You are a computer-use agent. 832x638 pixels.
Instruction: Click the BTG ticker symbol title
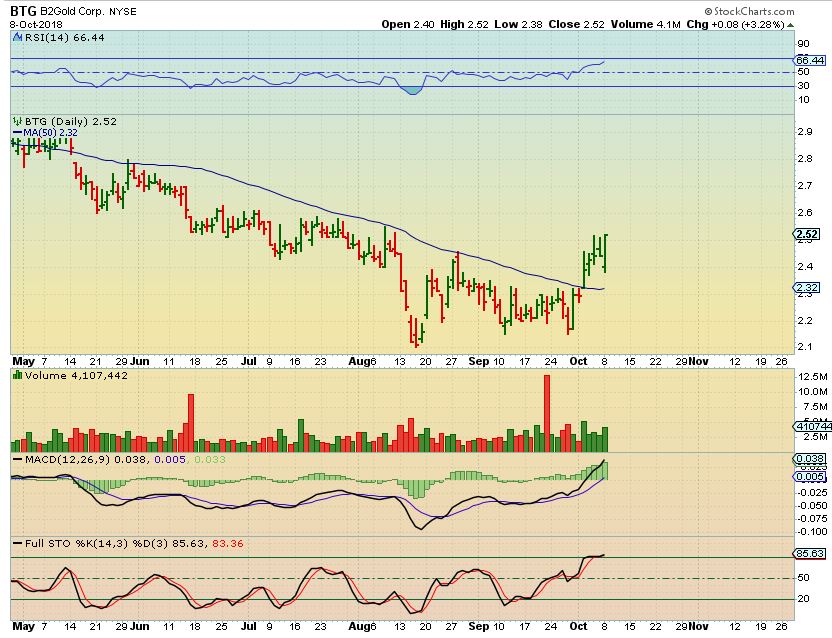pyautogui.click(x=23, y=11)
